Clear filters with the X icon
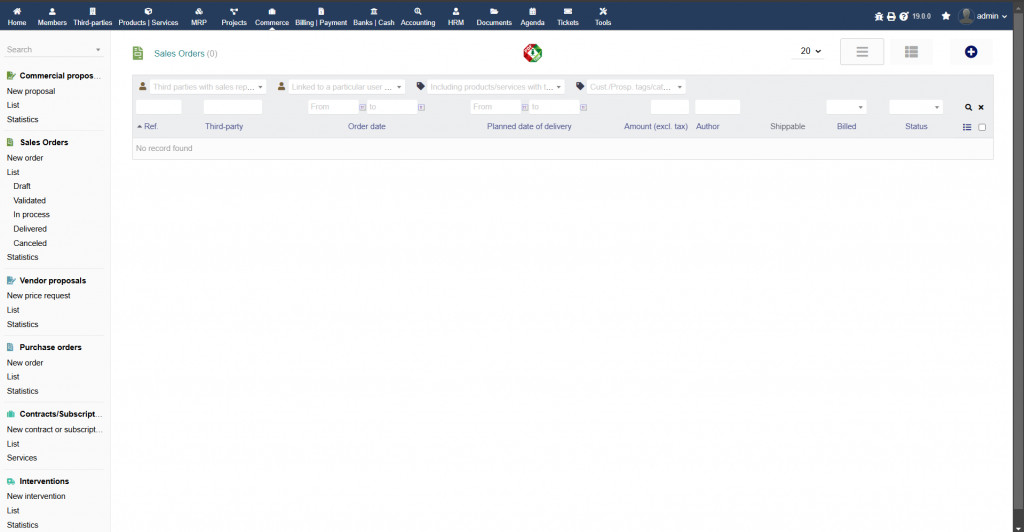 981,107
